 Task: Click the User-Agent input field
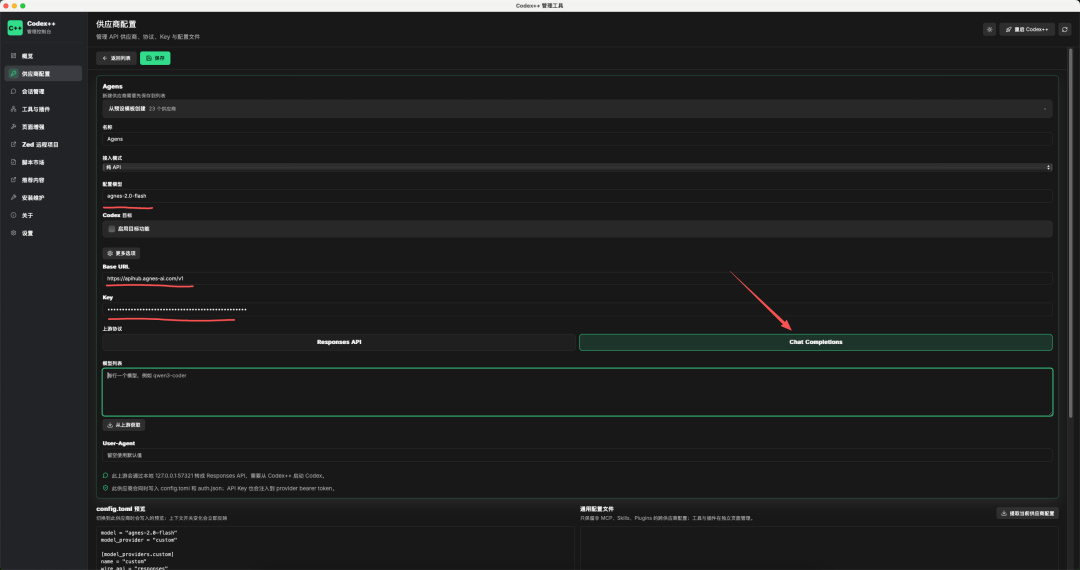tap(577, 455)
